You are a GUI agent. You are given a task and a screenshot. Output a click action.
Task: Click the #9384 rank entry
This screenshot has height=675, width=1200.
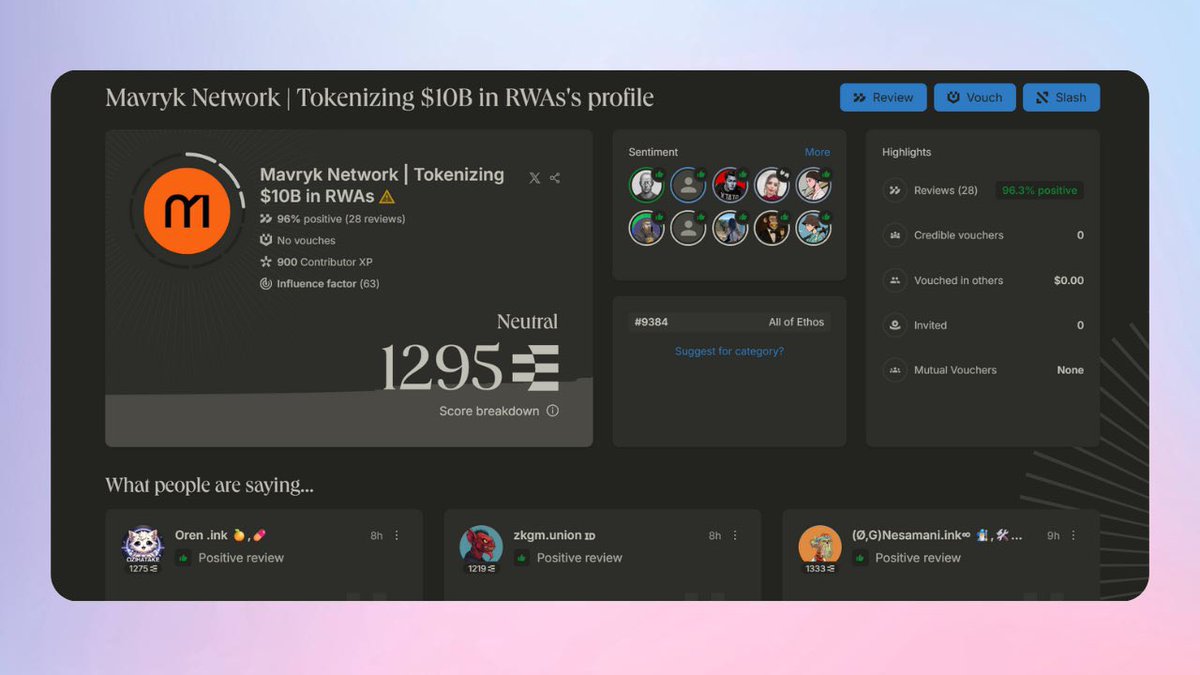[651, 322]
